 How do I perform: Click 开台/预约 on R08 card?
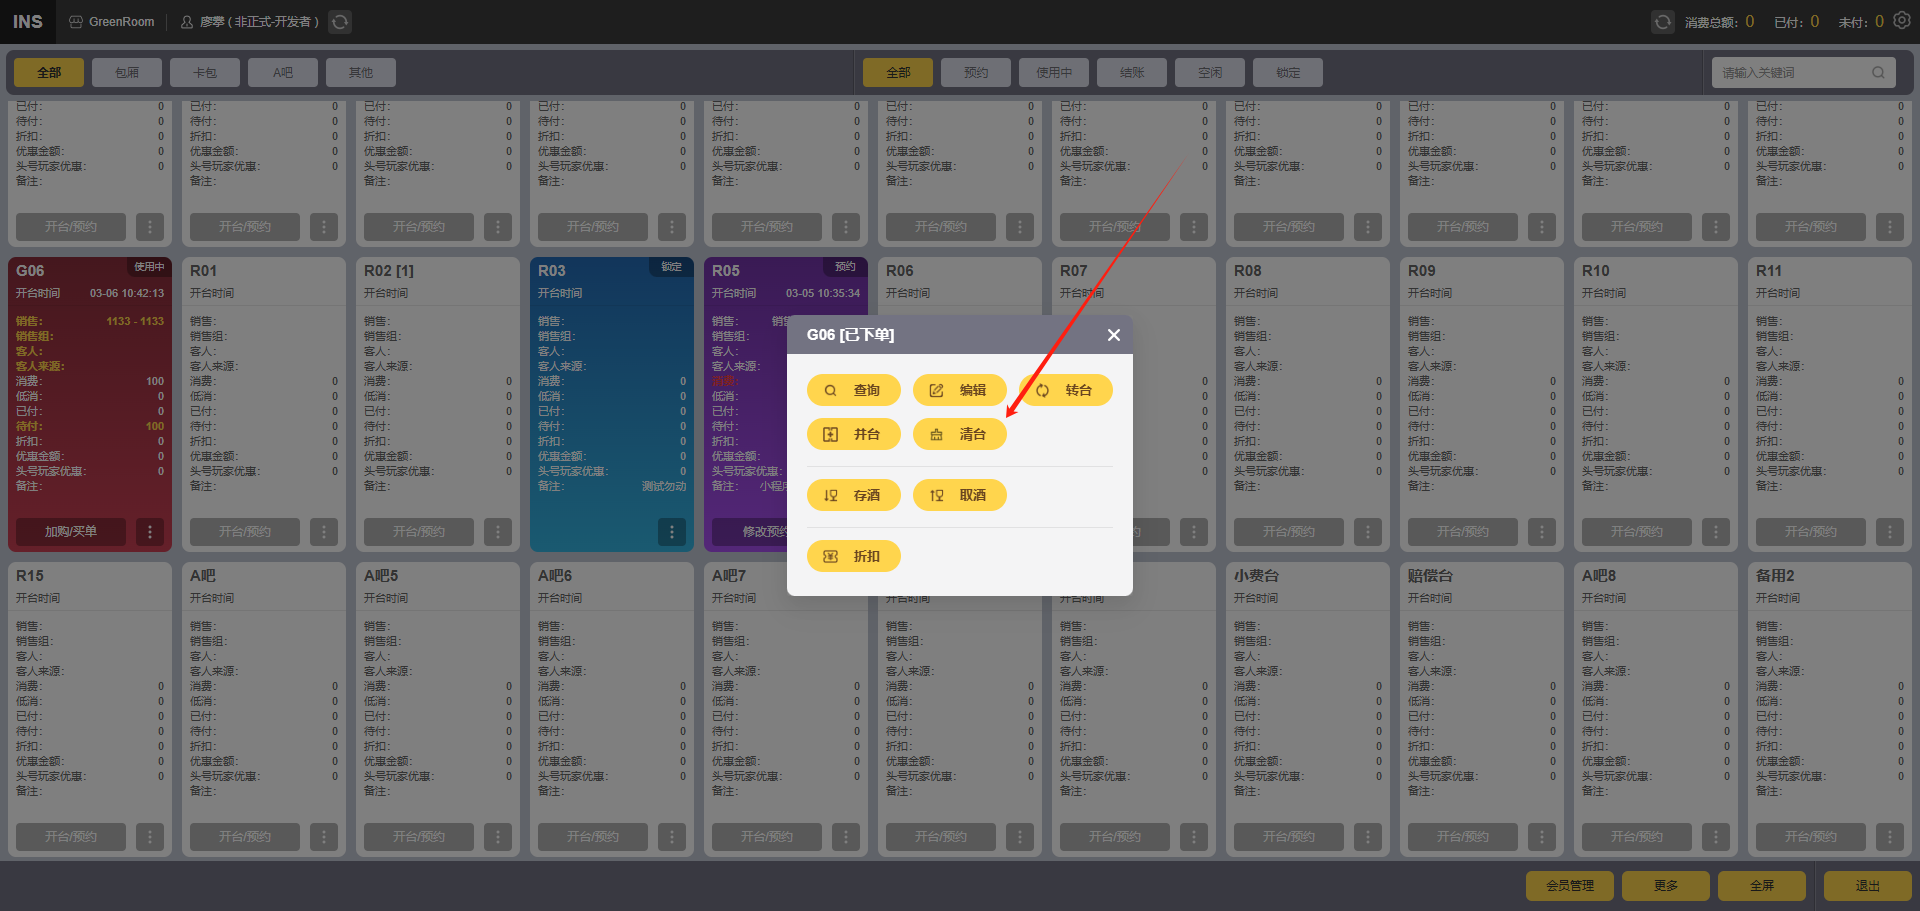pos(1289,532)
